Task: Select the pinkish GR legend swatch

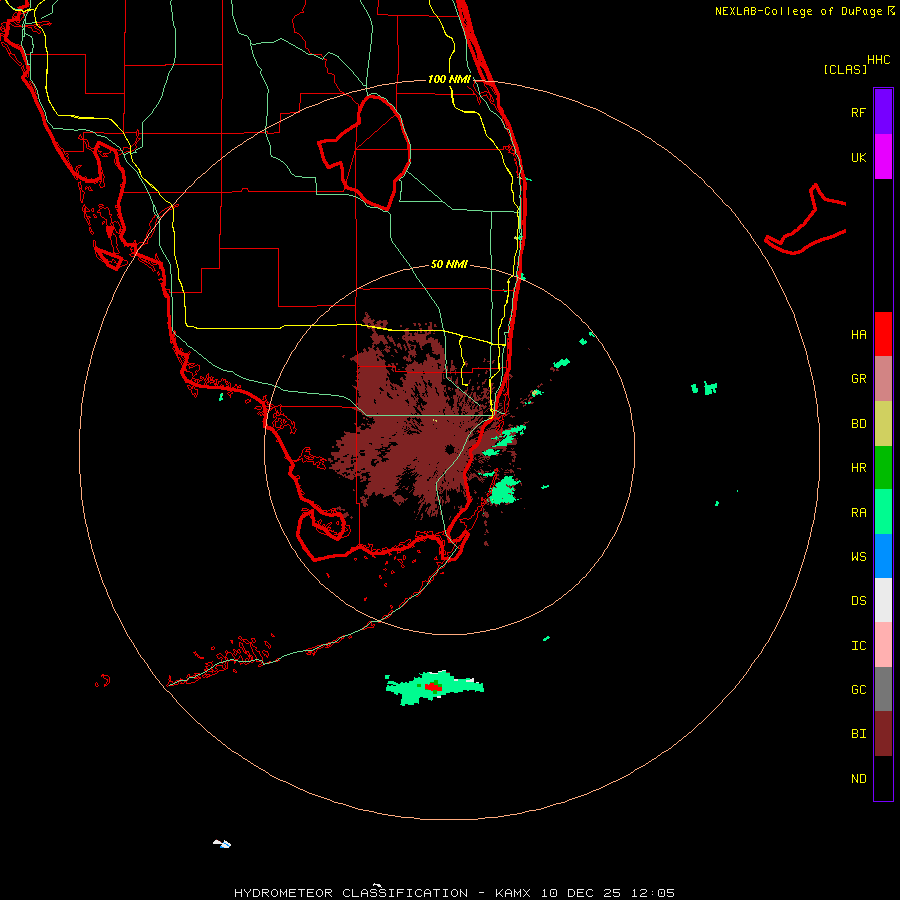Action: point(883,379)
